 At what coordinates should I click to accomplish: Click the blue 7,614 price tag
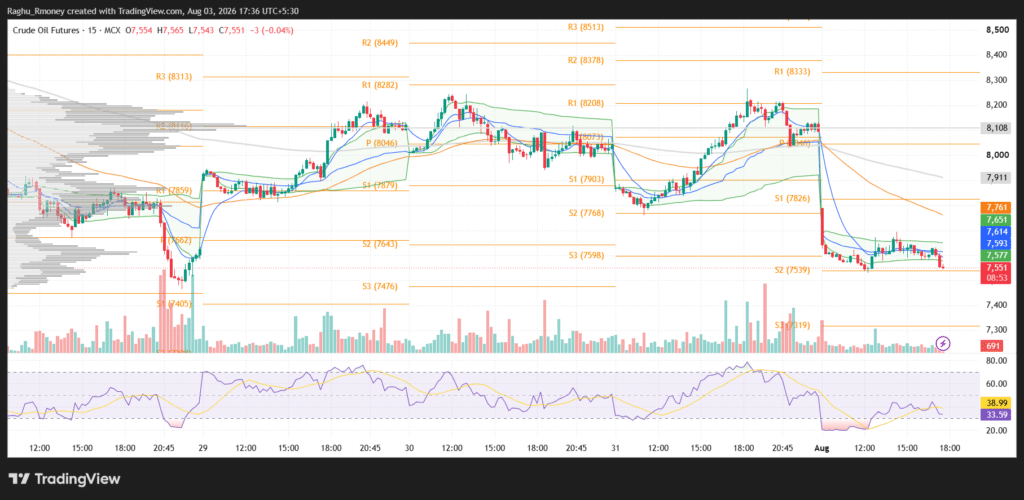point(996,231)
